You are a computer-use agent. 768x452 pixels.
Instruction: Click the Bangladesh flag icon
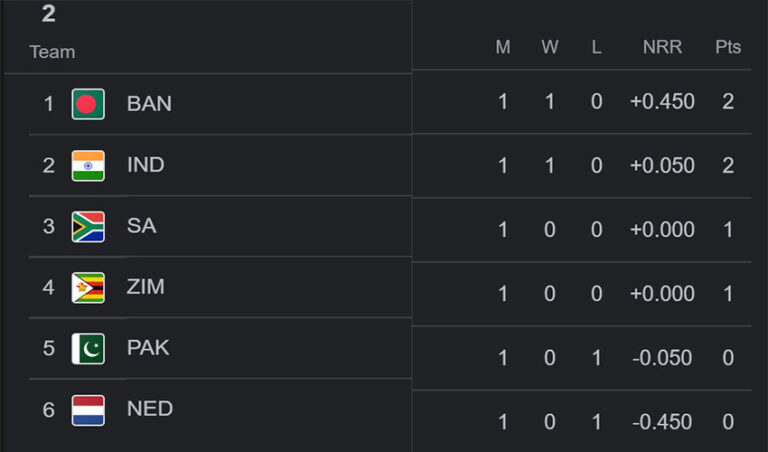[x=88, y=104]
